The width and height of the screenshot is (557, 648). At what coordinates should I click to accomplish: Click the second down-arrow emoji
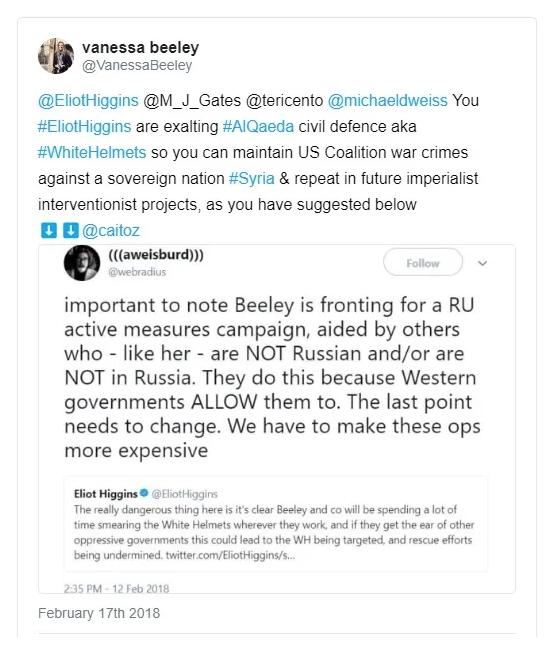71,231
